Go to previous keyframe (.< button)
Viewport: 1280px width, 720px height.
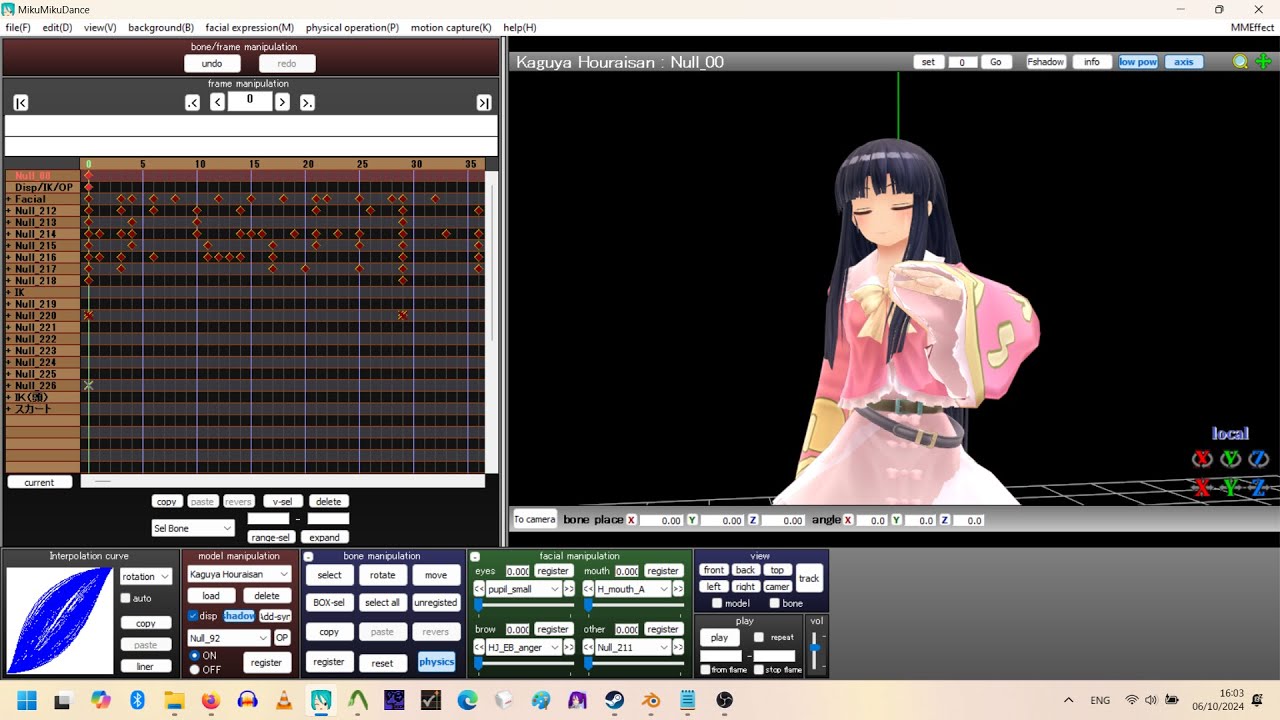click(x=193, y=102)
